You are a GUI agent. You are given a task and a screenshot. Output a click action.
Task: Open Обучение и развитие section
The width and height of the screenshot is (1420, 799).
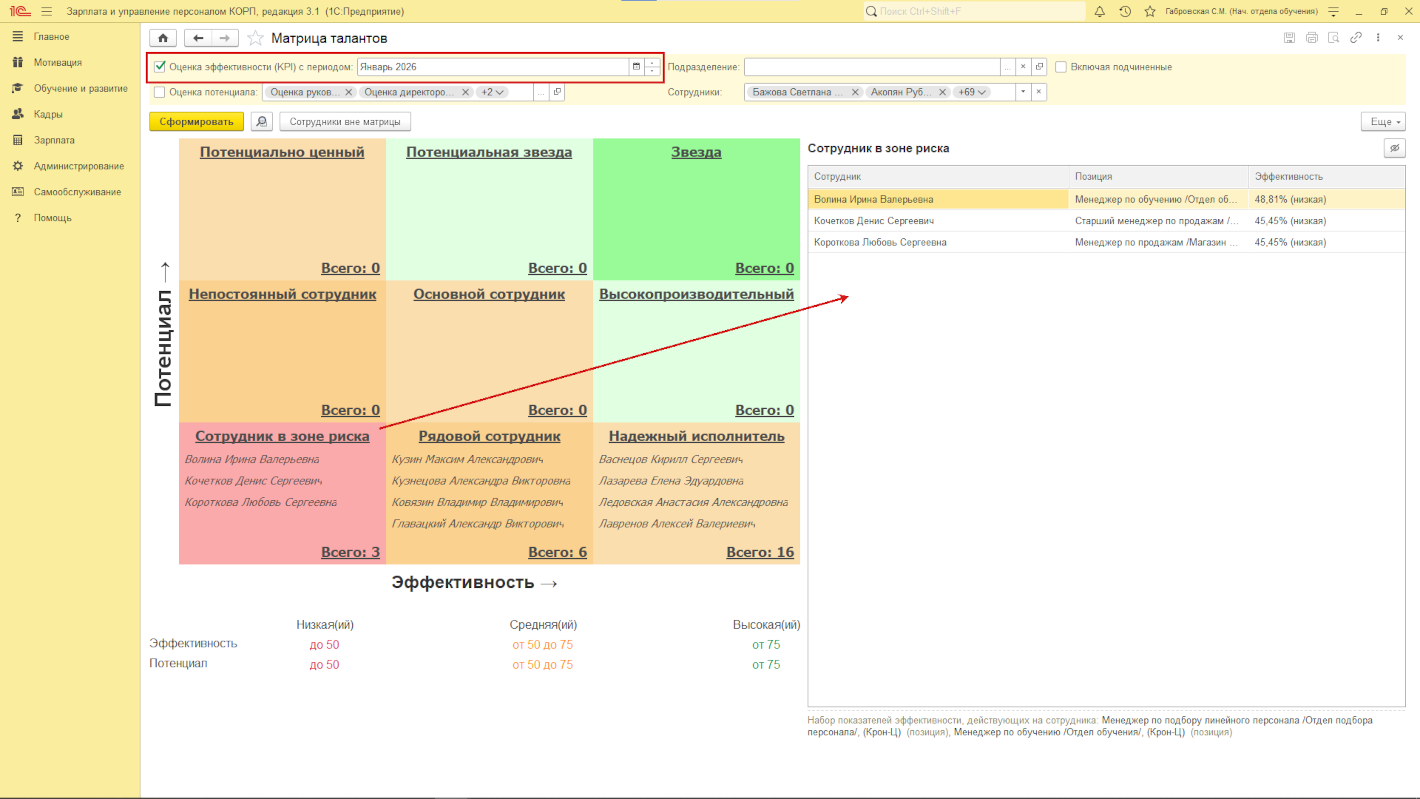pyautogui.click(x=80, y=88)
